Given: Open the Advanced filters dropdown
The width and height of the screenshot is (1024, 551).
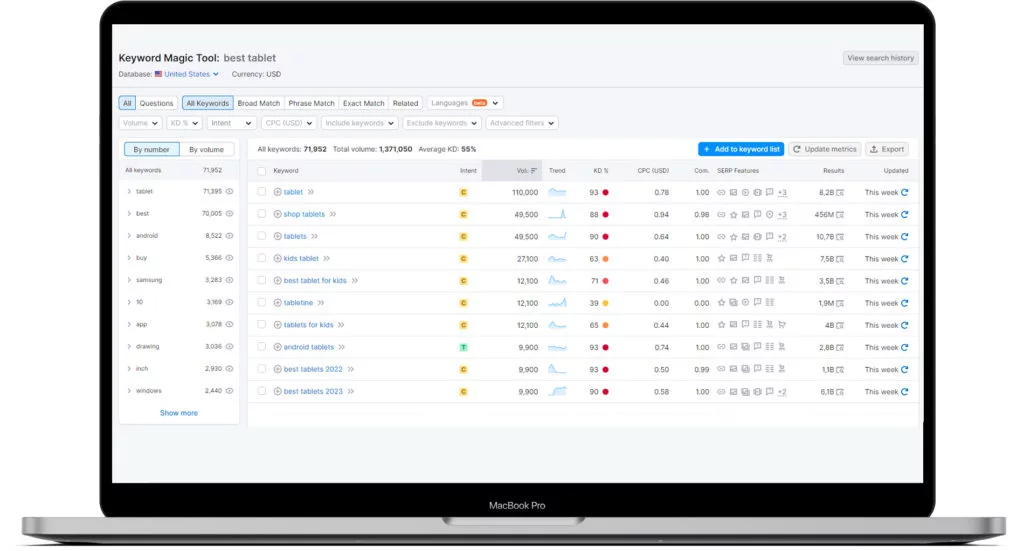Looking at the screenshot, I should point(522,123).
